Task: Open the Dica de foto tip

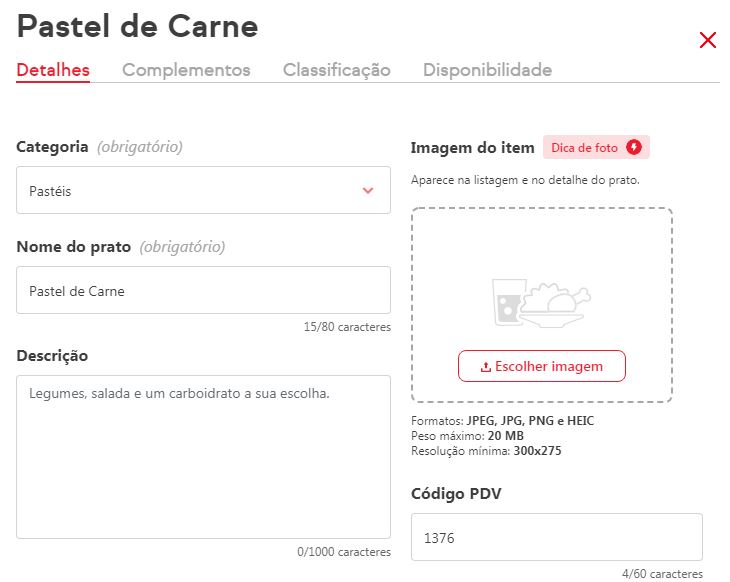Action: (x=586, y=148)
